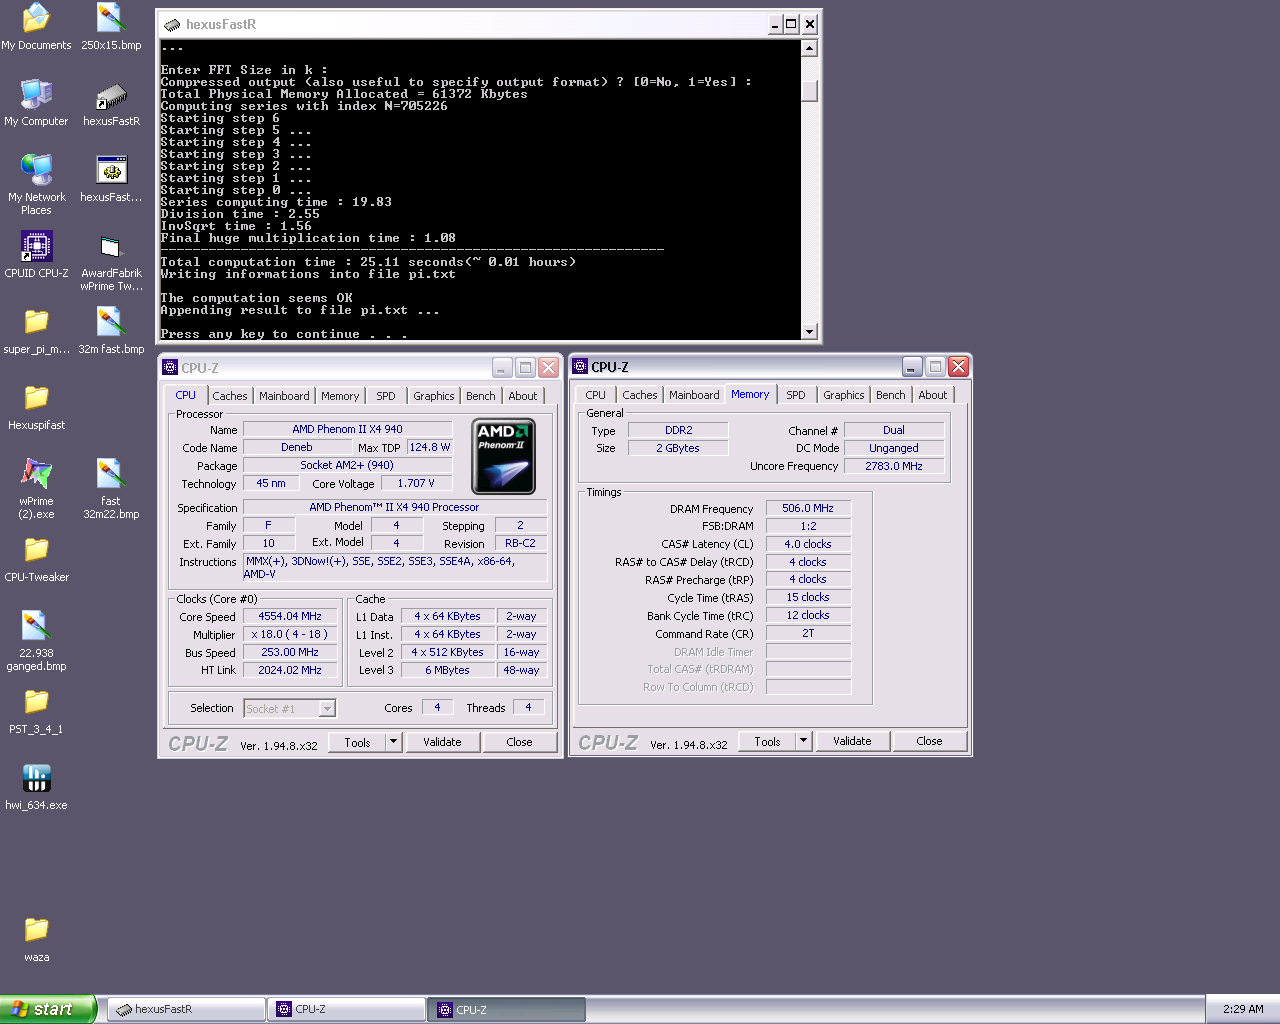
Task: Open Memory tab in left CPU-Z window
Action: click(x=340, y=396)
